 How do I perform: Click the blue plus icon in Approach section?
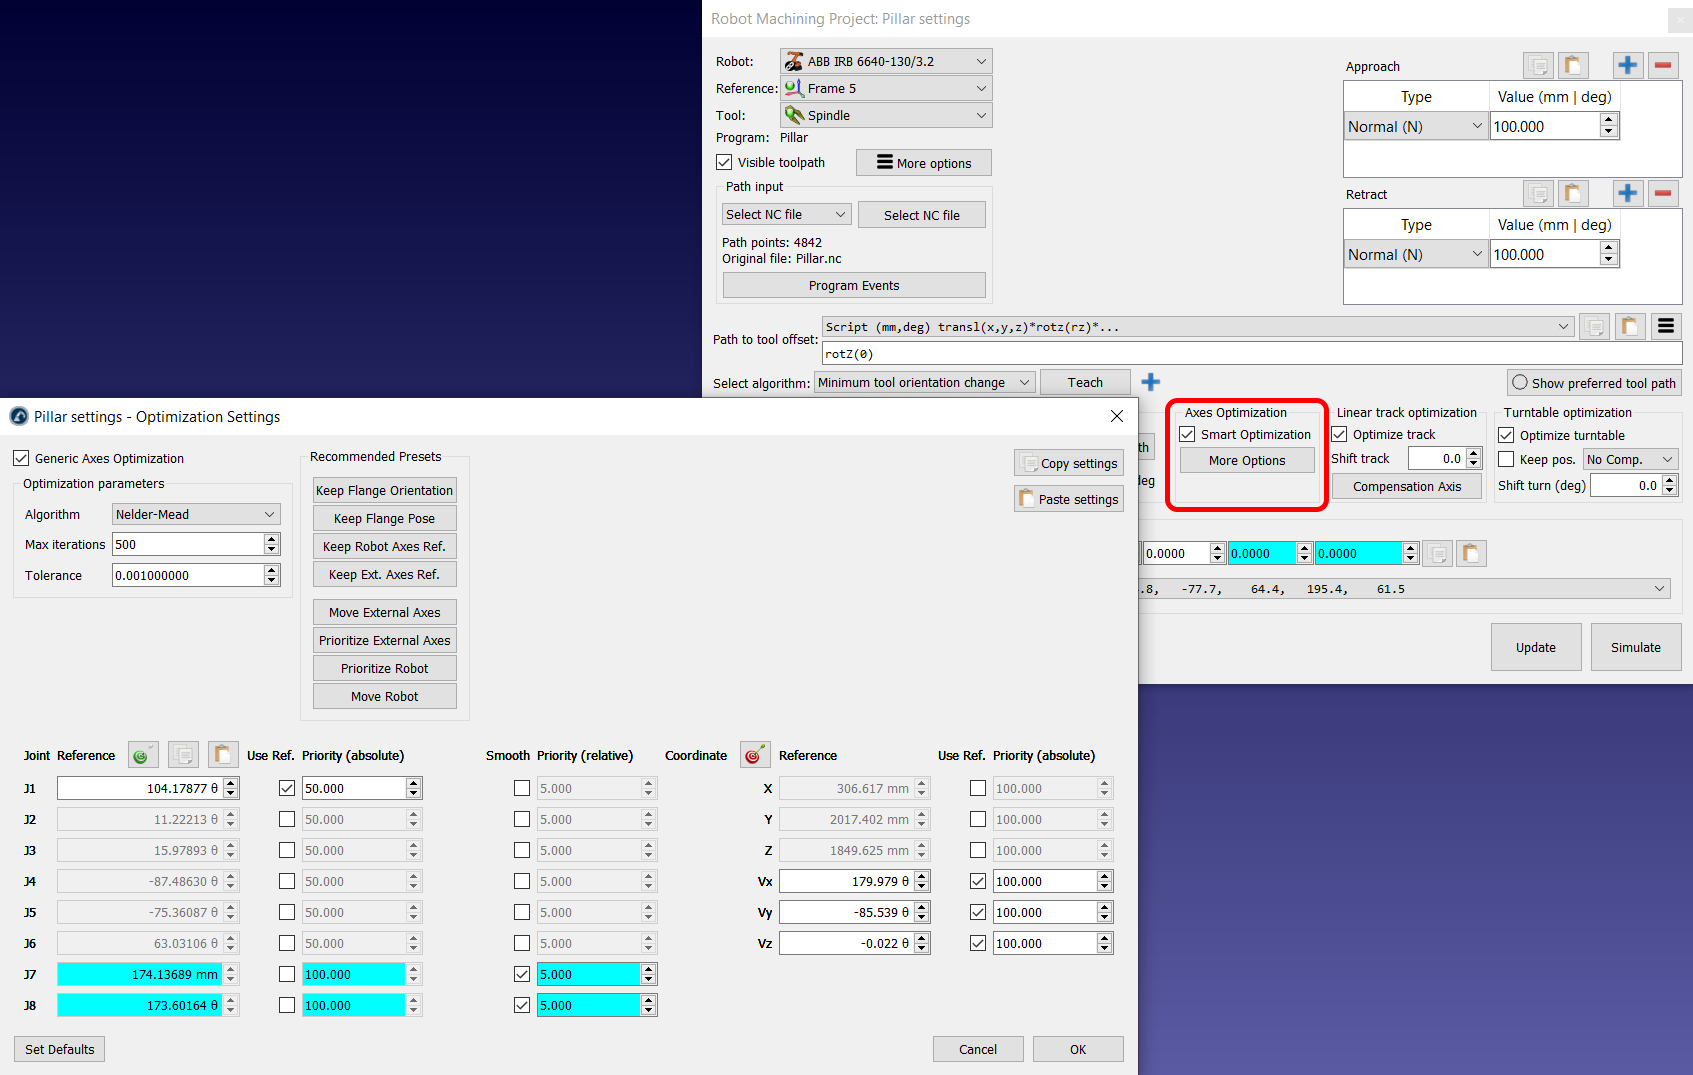coord(1627,66)
